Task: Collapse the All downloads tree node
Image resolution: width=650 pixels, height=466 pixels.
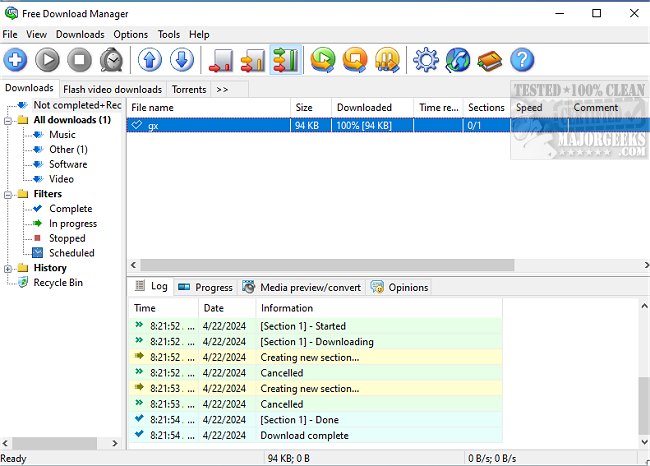Action: (x=9, y=120)
